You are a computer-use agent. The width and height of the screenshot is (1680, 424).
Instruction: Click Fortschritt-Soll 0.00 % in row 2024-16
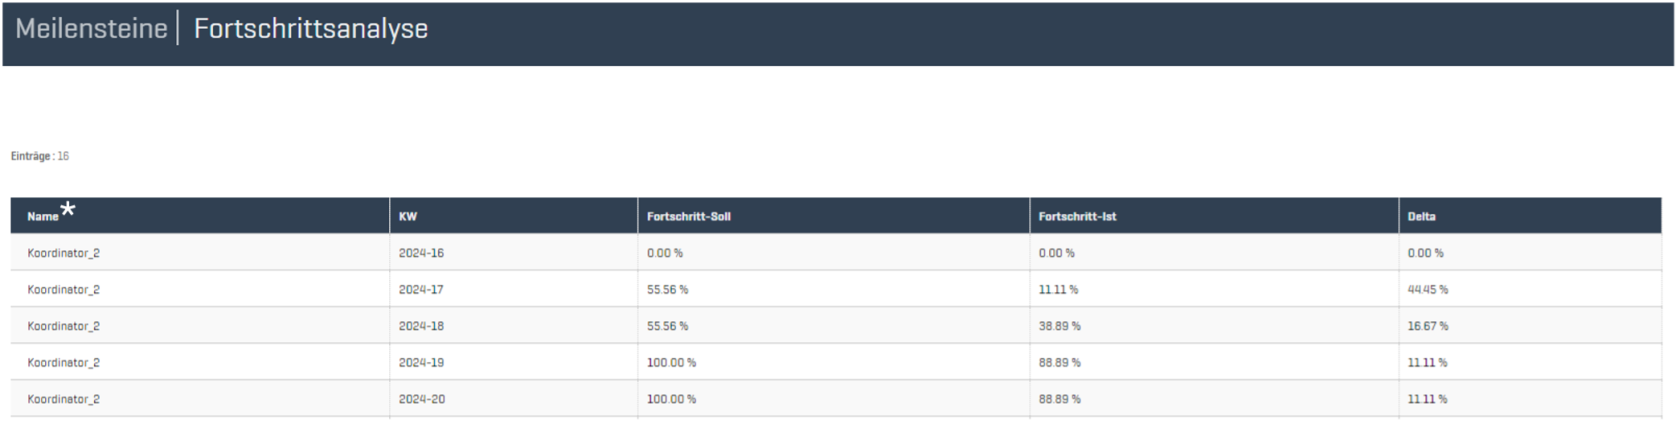(665, 254)
